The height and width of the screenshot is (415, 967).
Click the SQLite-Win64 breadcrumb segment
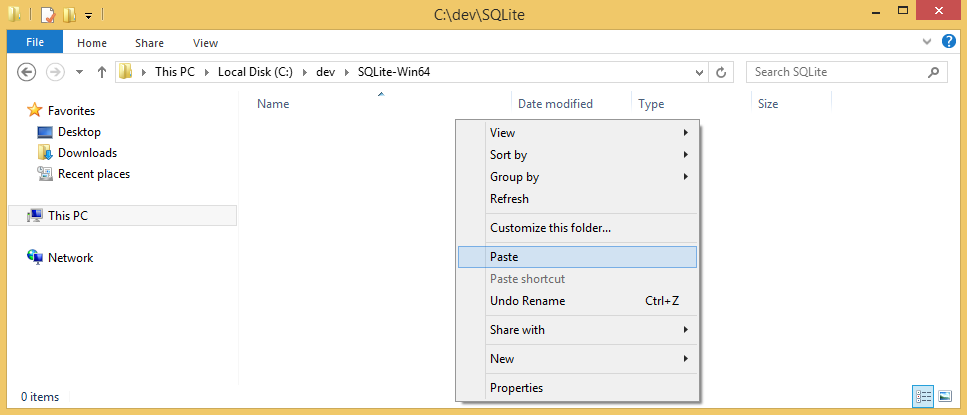pos(393,72)
